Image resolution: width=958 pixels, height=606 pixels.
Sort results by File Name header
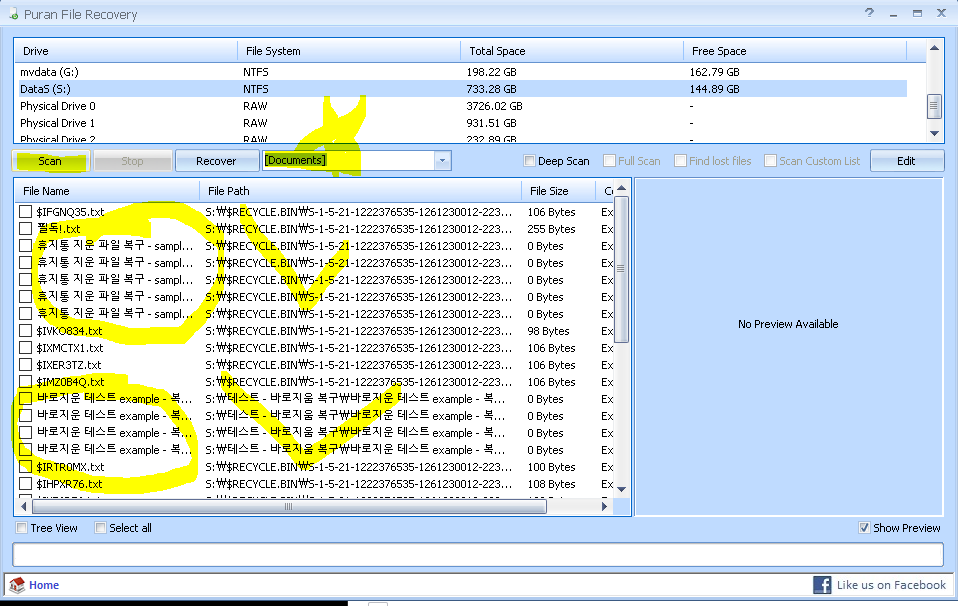108,191
